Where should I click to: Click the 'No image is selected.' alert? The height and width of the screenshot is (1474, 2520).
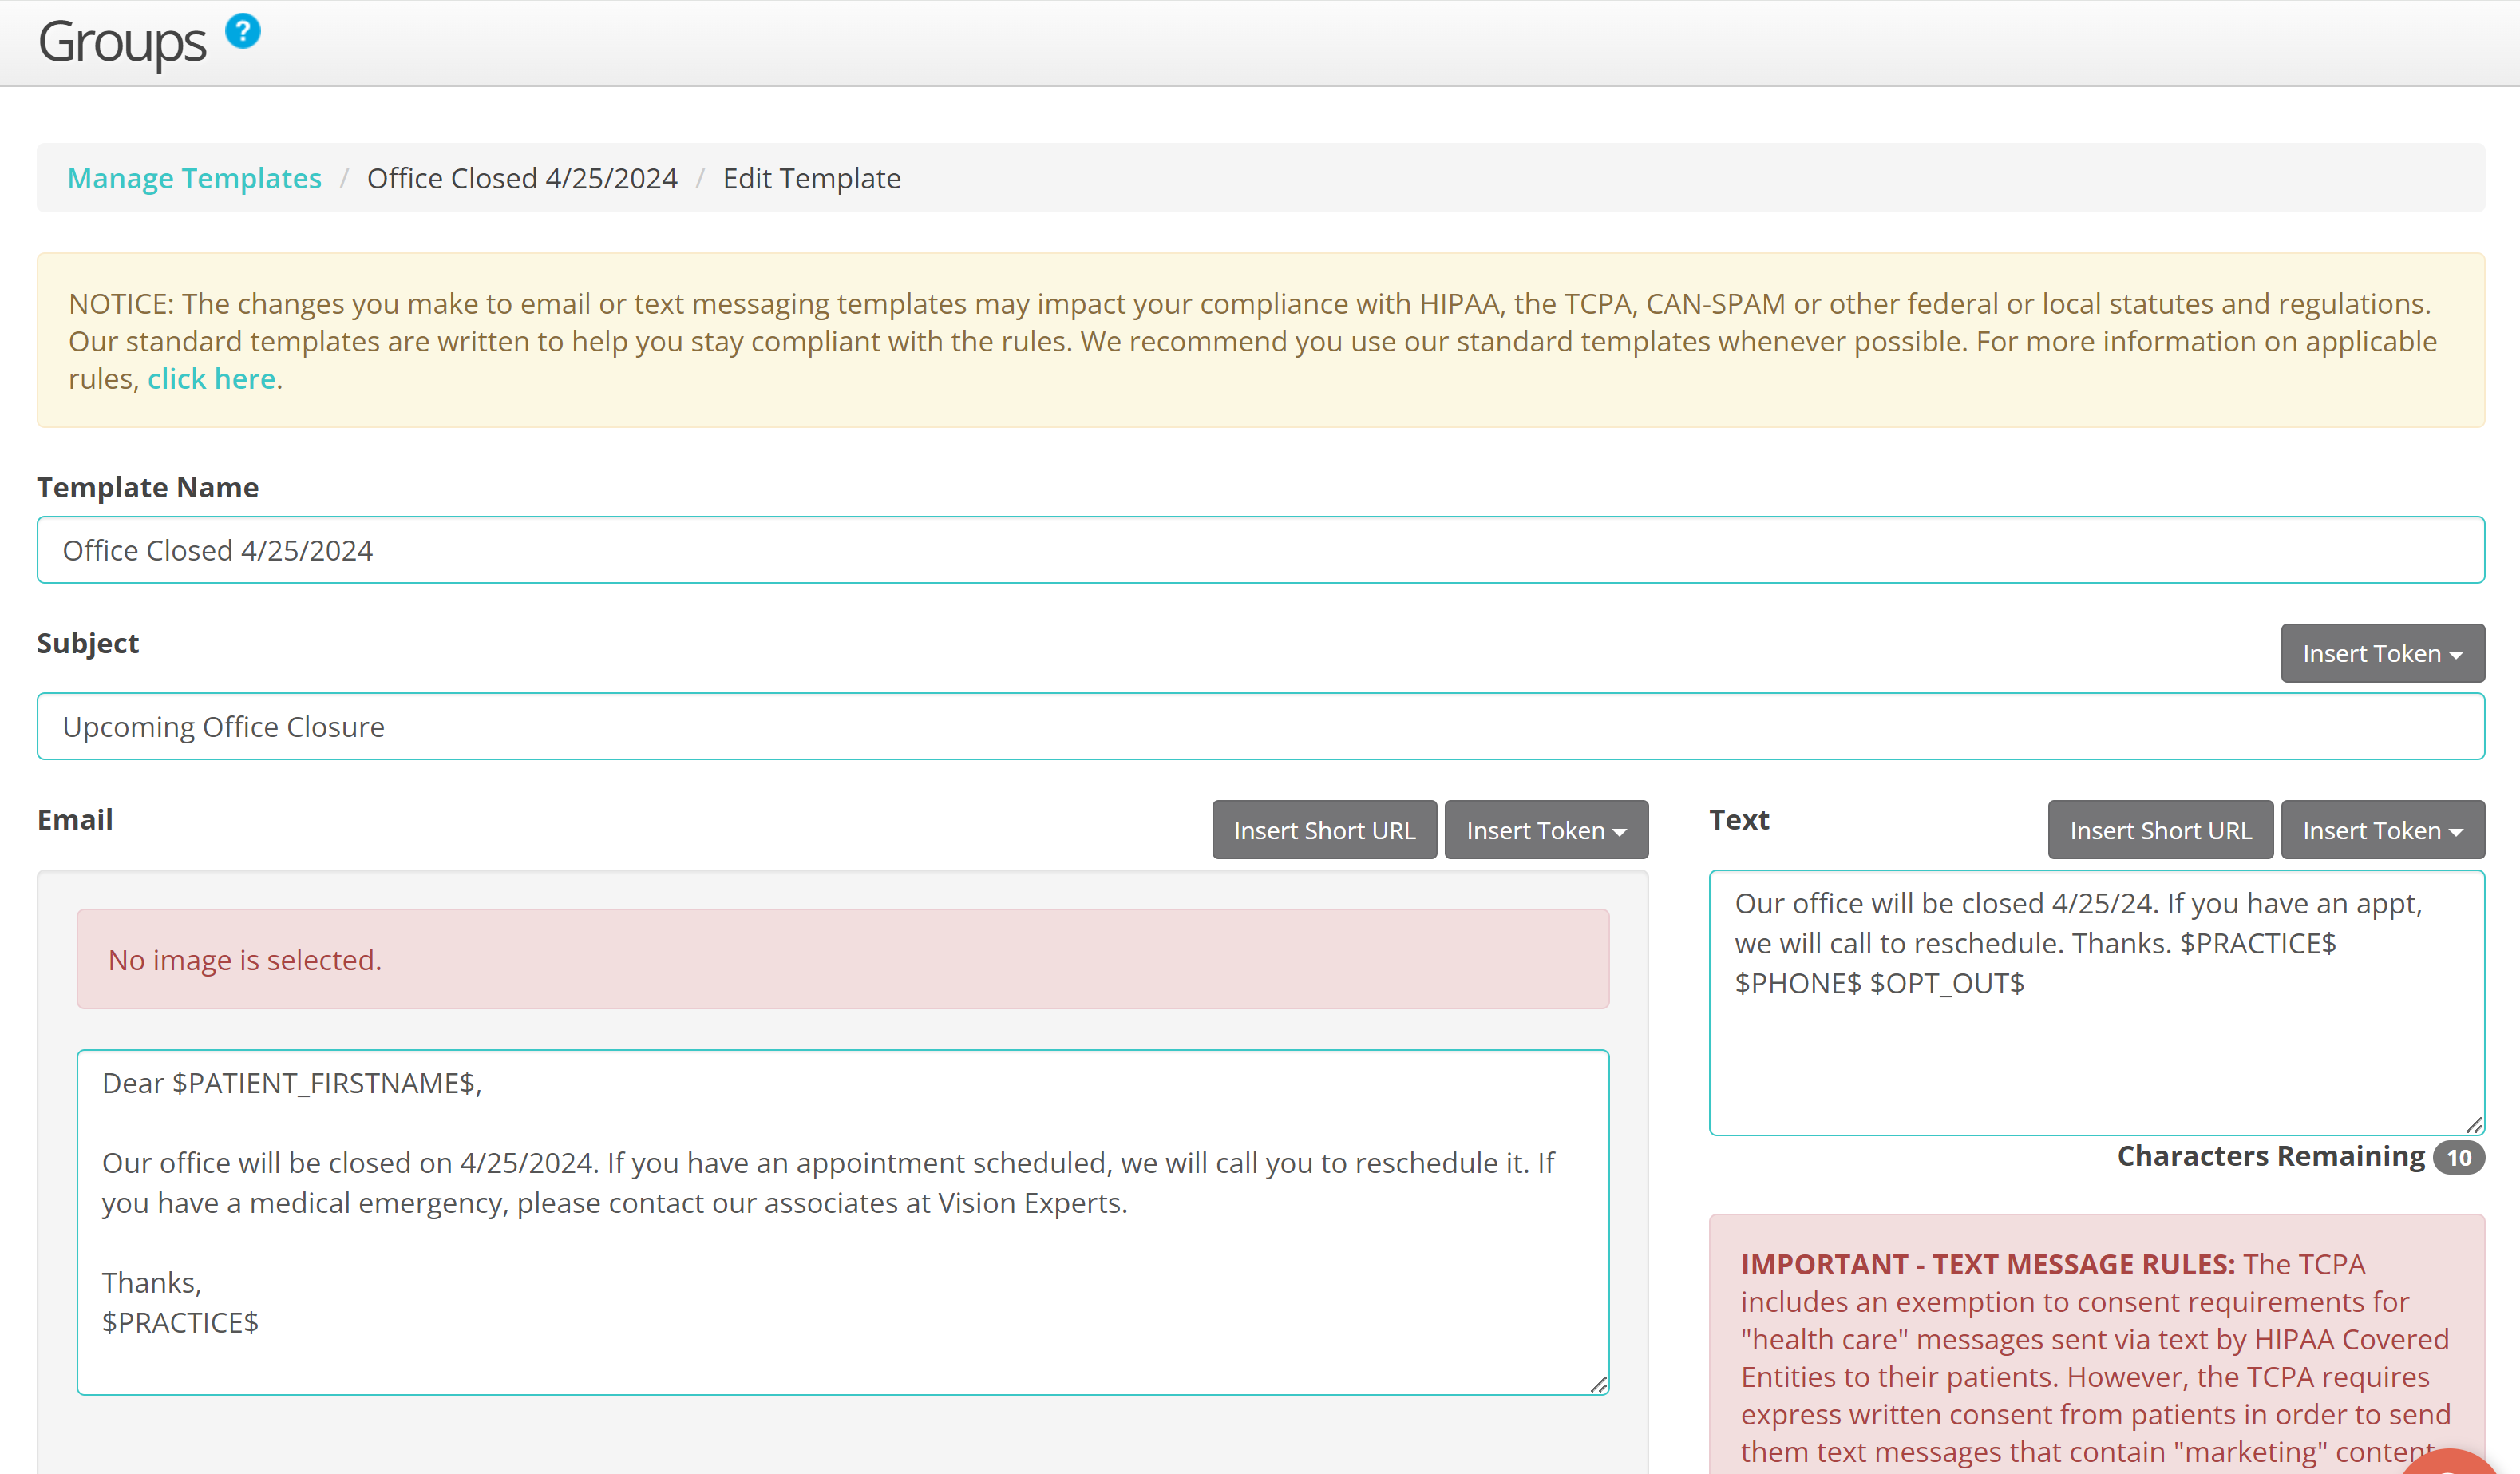(x=843, y=959)
